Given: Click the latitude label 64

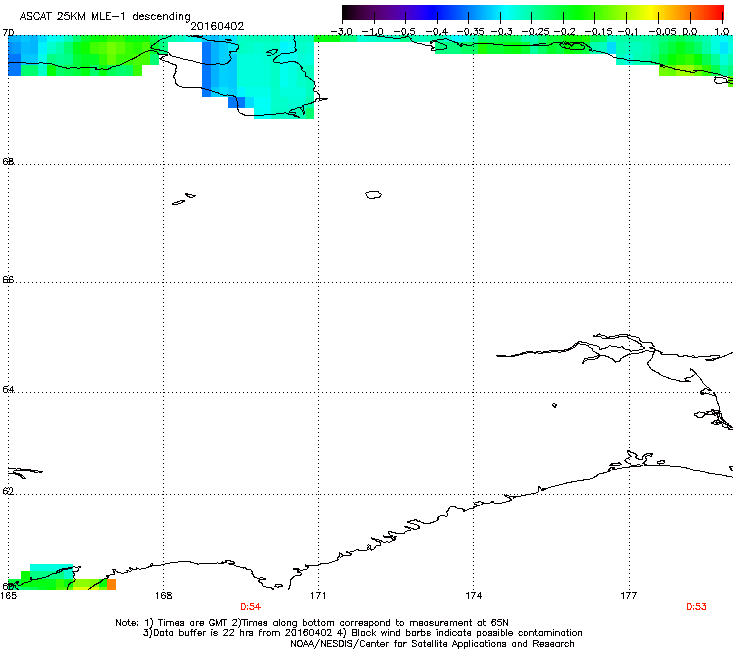Looking at the screenshot, I should pos(8,390).
